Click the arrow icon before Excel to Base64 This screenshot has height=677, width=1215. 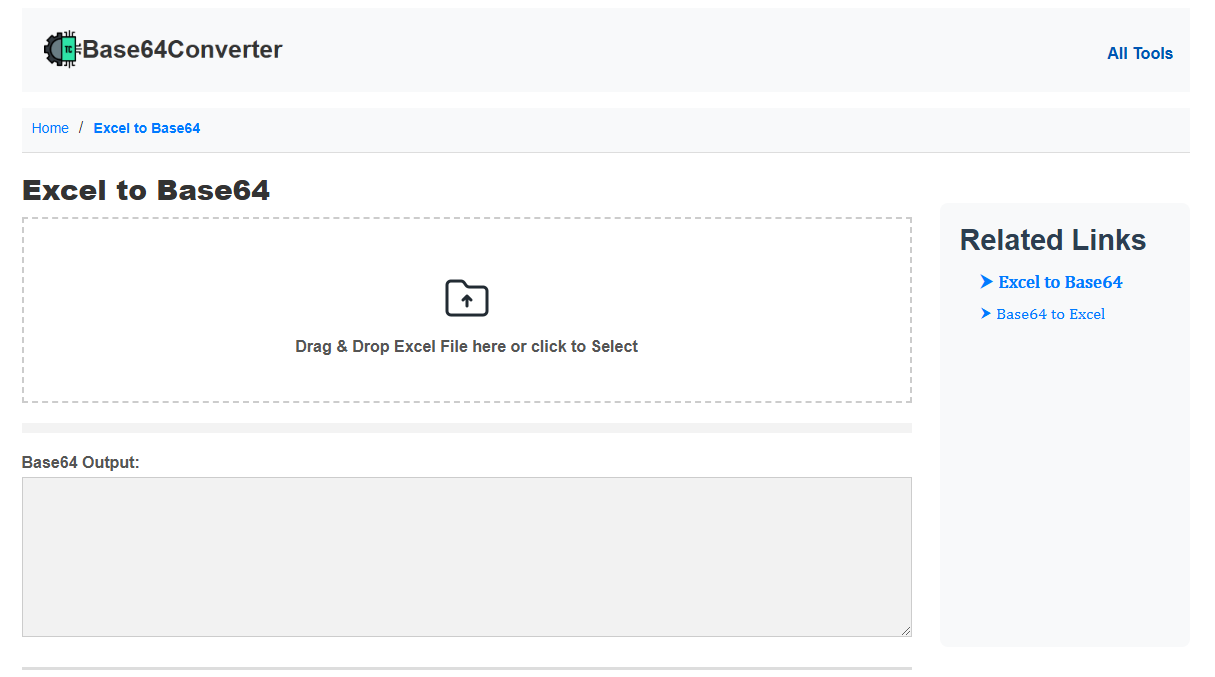[x=986, y=282]
